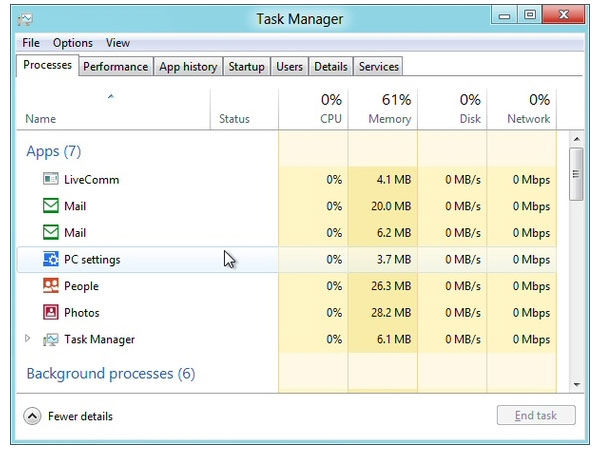The width and height of the screenshot is (600, 450).
Task: Expand the Task Manager process row
Action: click(x=27, y=338)
